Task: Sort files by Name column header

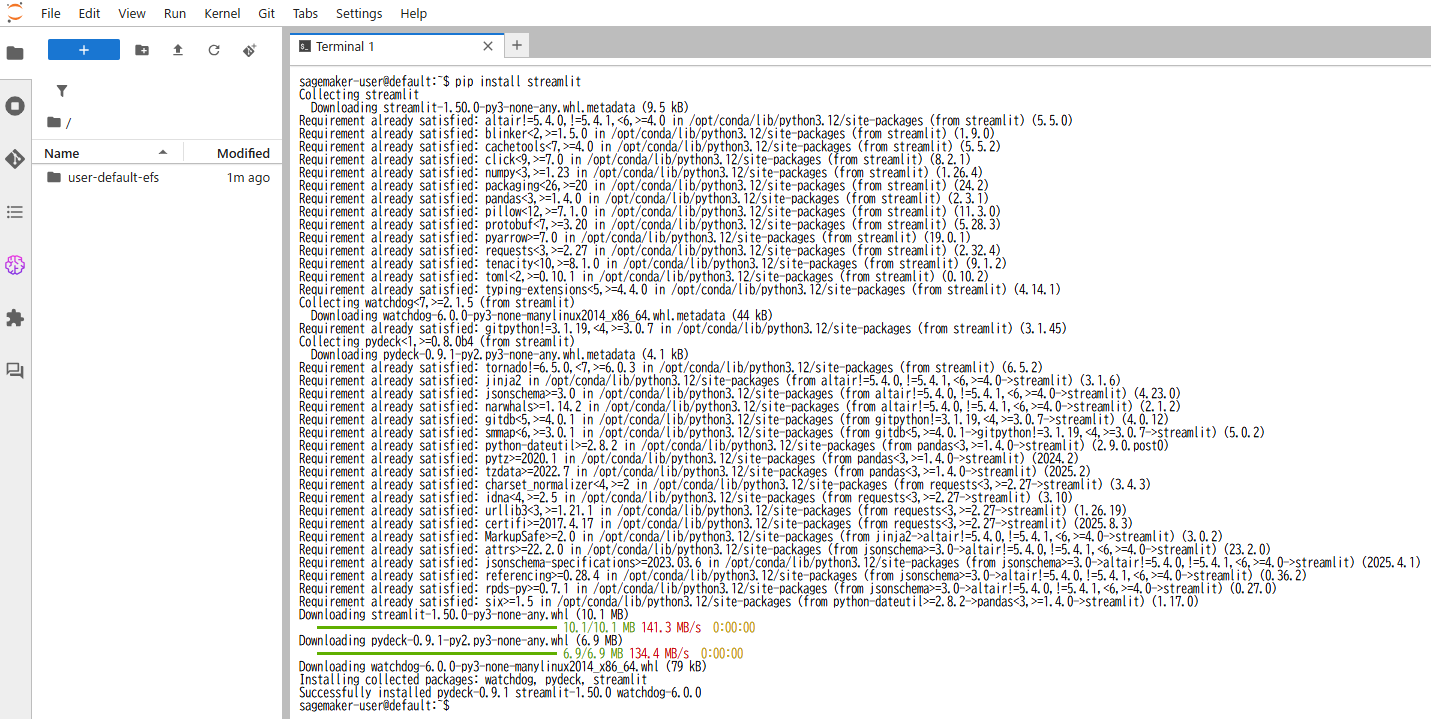Action: 62,153
